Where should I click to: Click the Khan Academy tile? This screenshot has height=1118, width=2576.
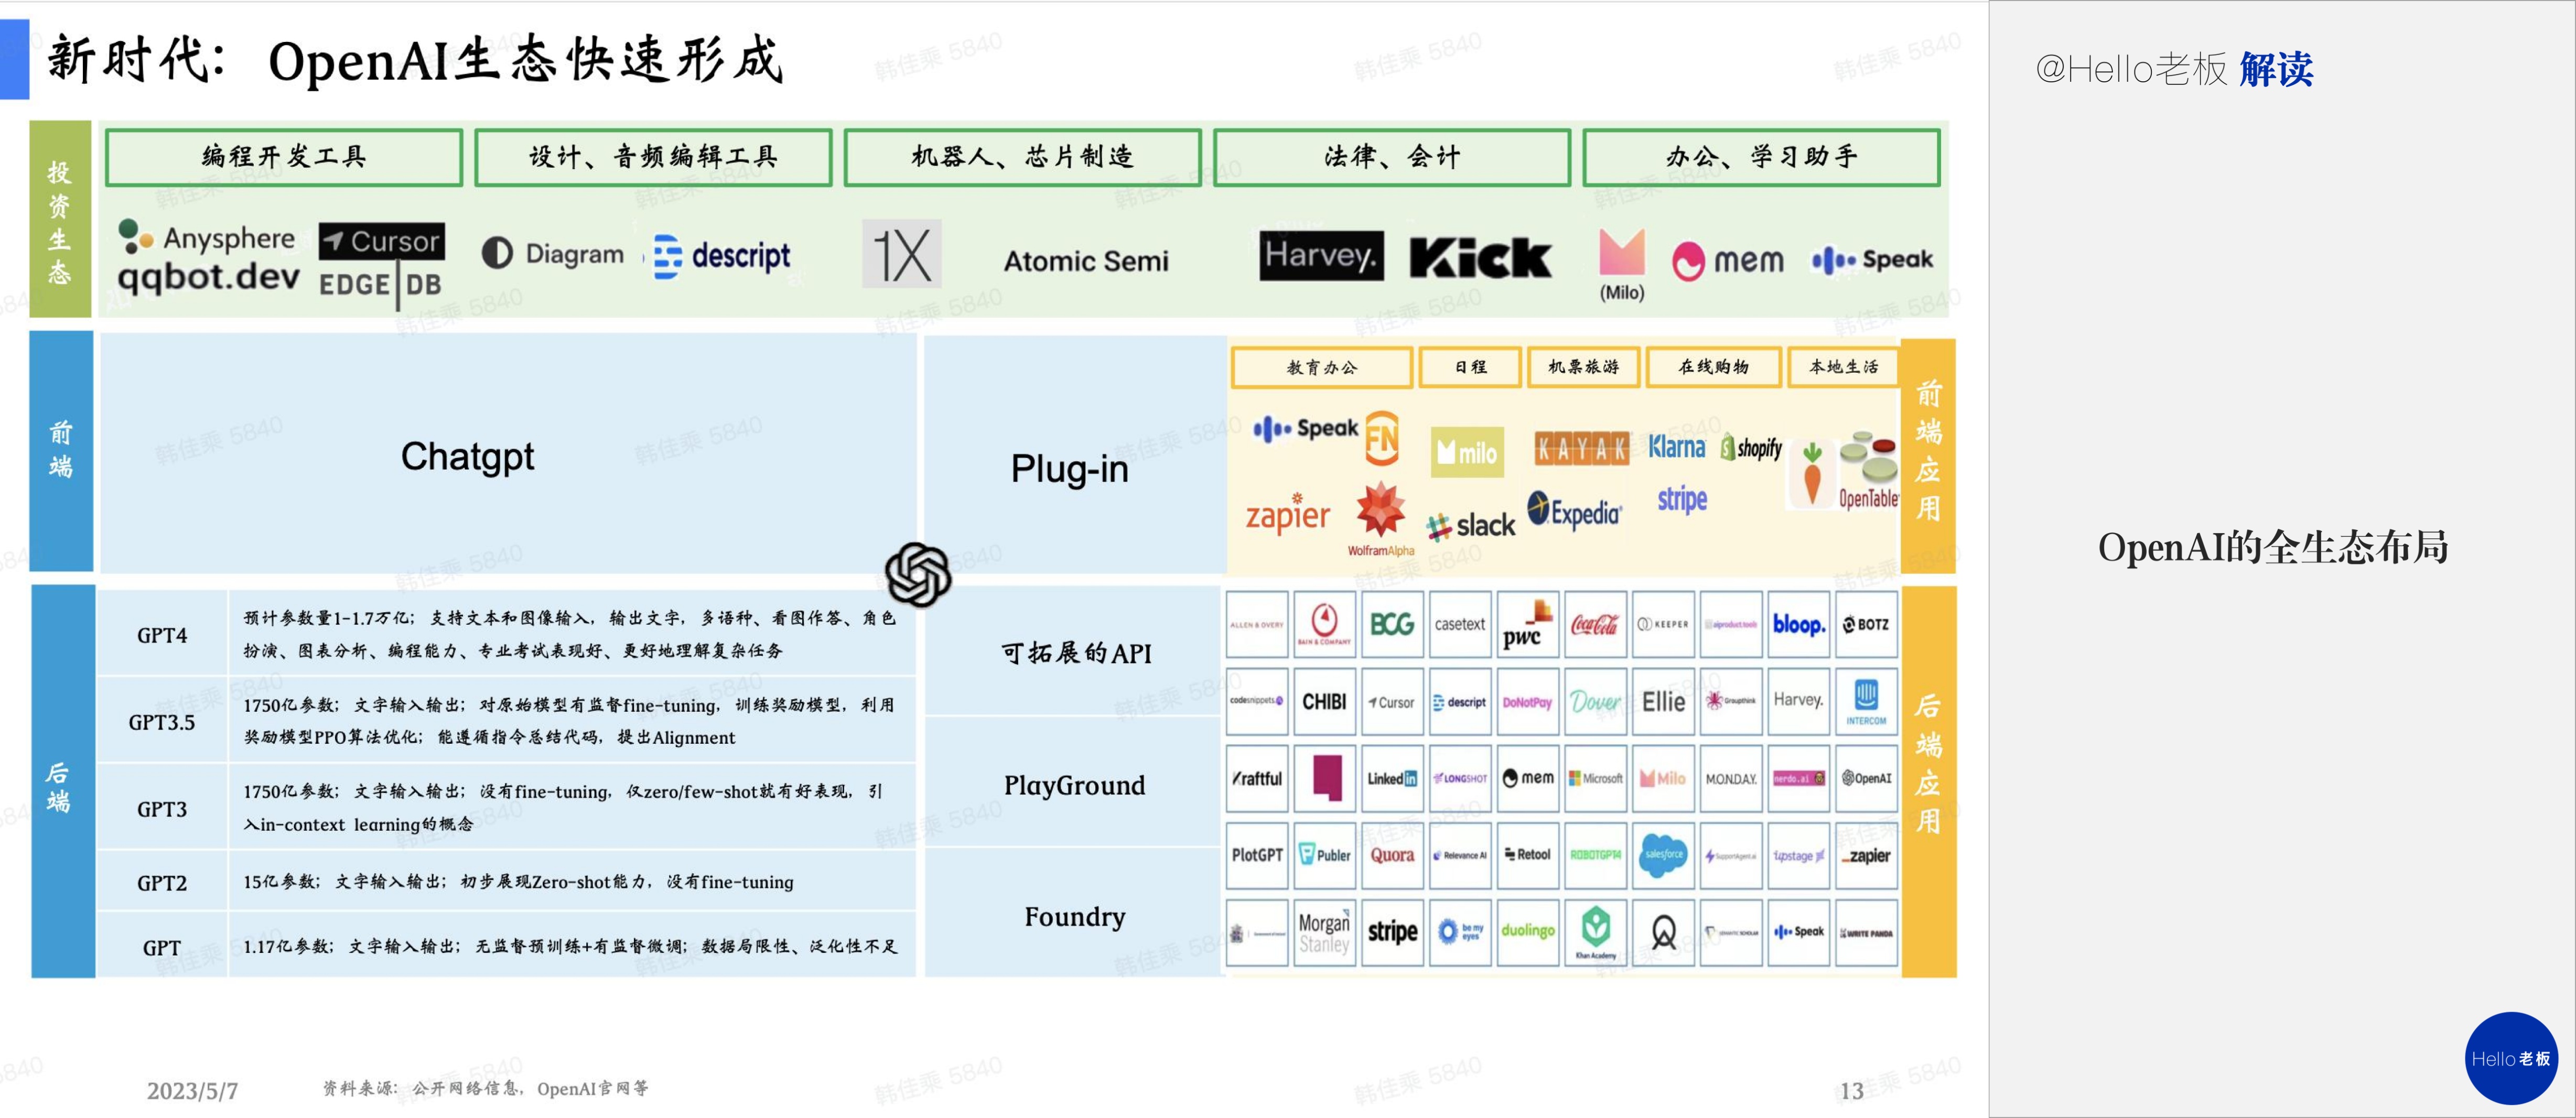(x=1595, y=932)
